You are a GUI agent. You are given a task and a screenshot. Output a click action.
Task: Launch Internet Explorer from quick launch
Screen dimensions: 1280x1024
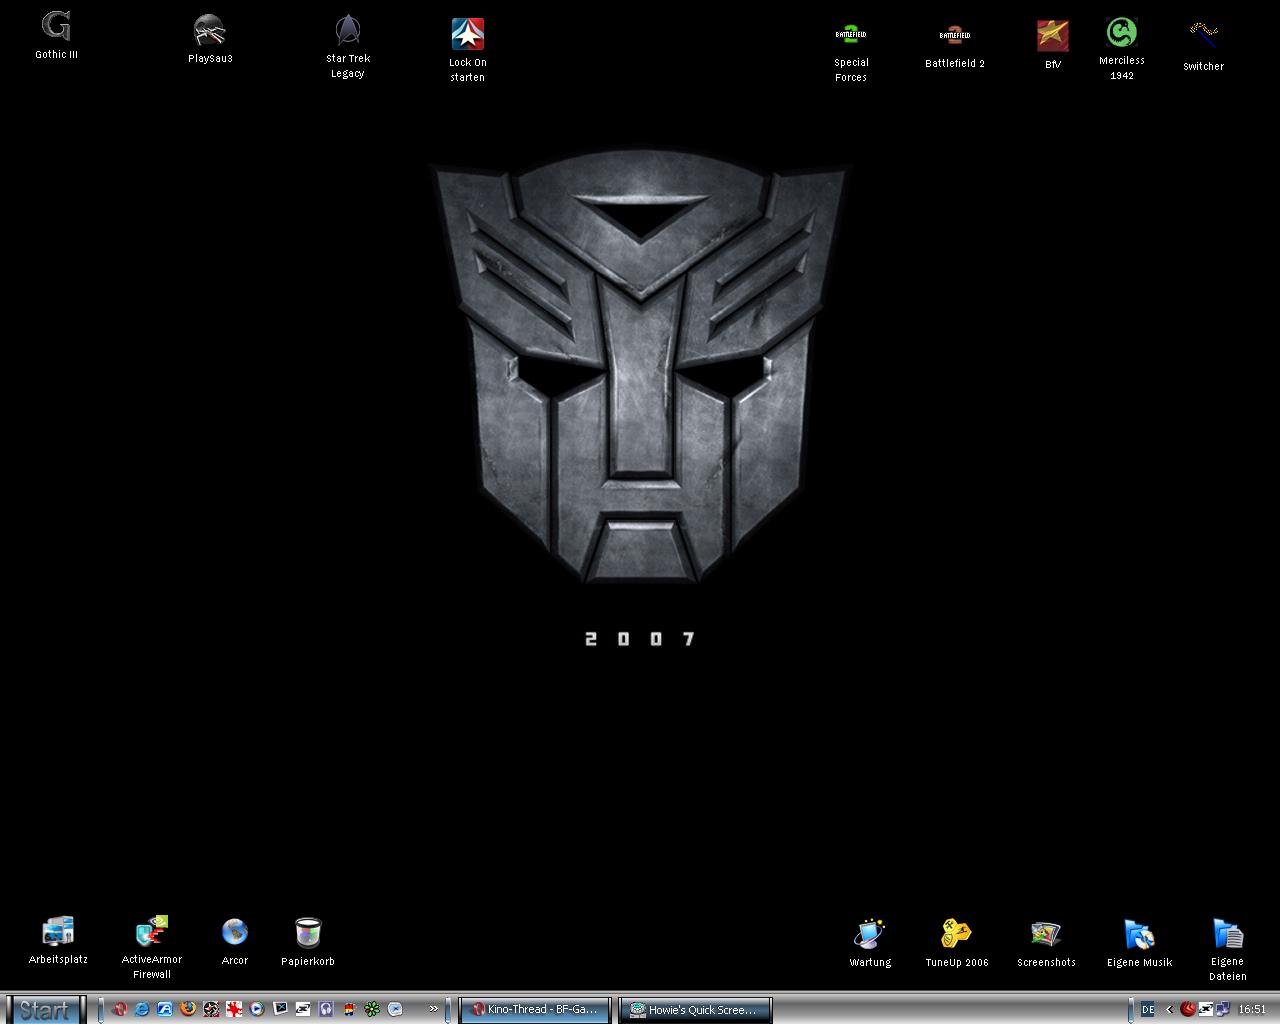(142, 1009)
